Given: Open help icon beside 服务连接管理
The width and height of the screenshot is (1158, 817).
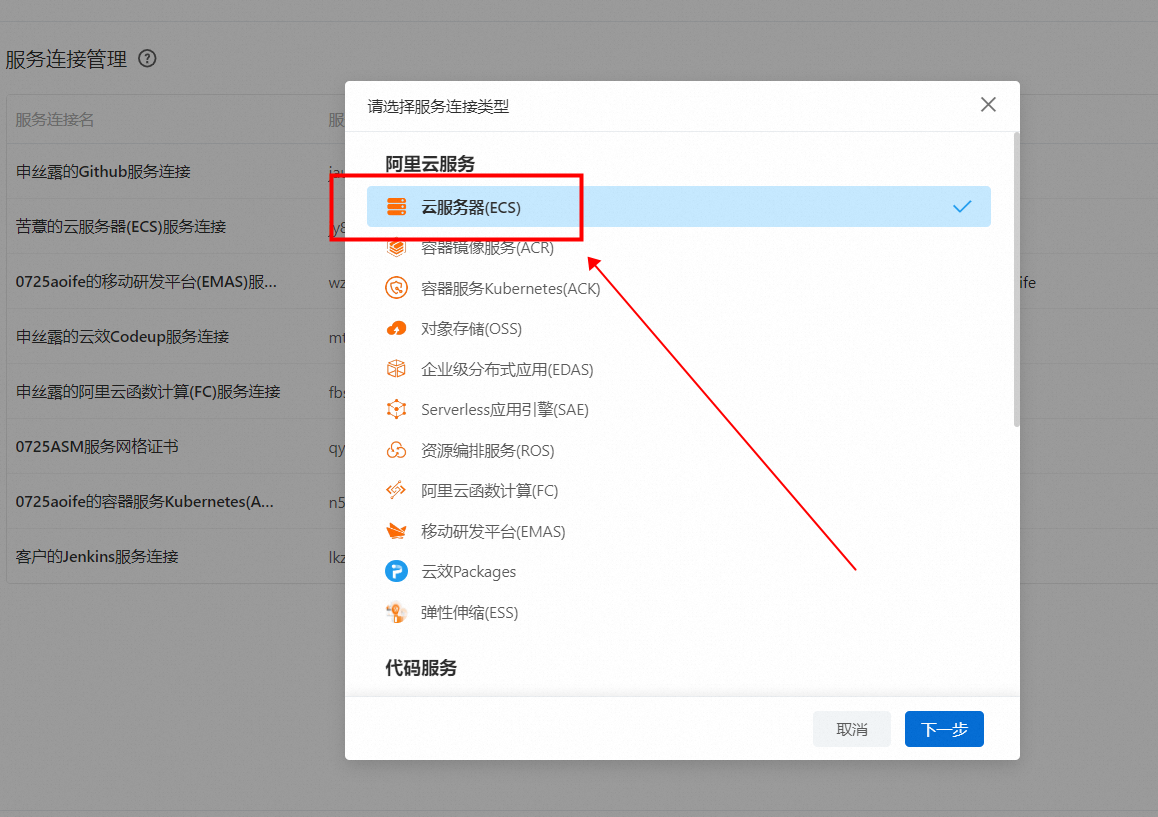Looking at the screenshot, I should 148,58.
